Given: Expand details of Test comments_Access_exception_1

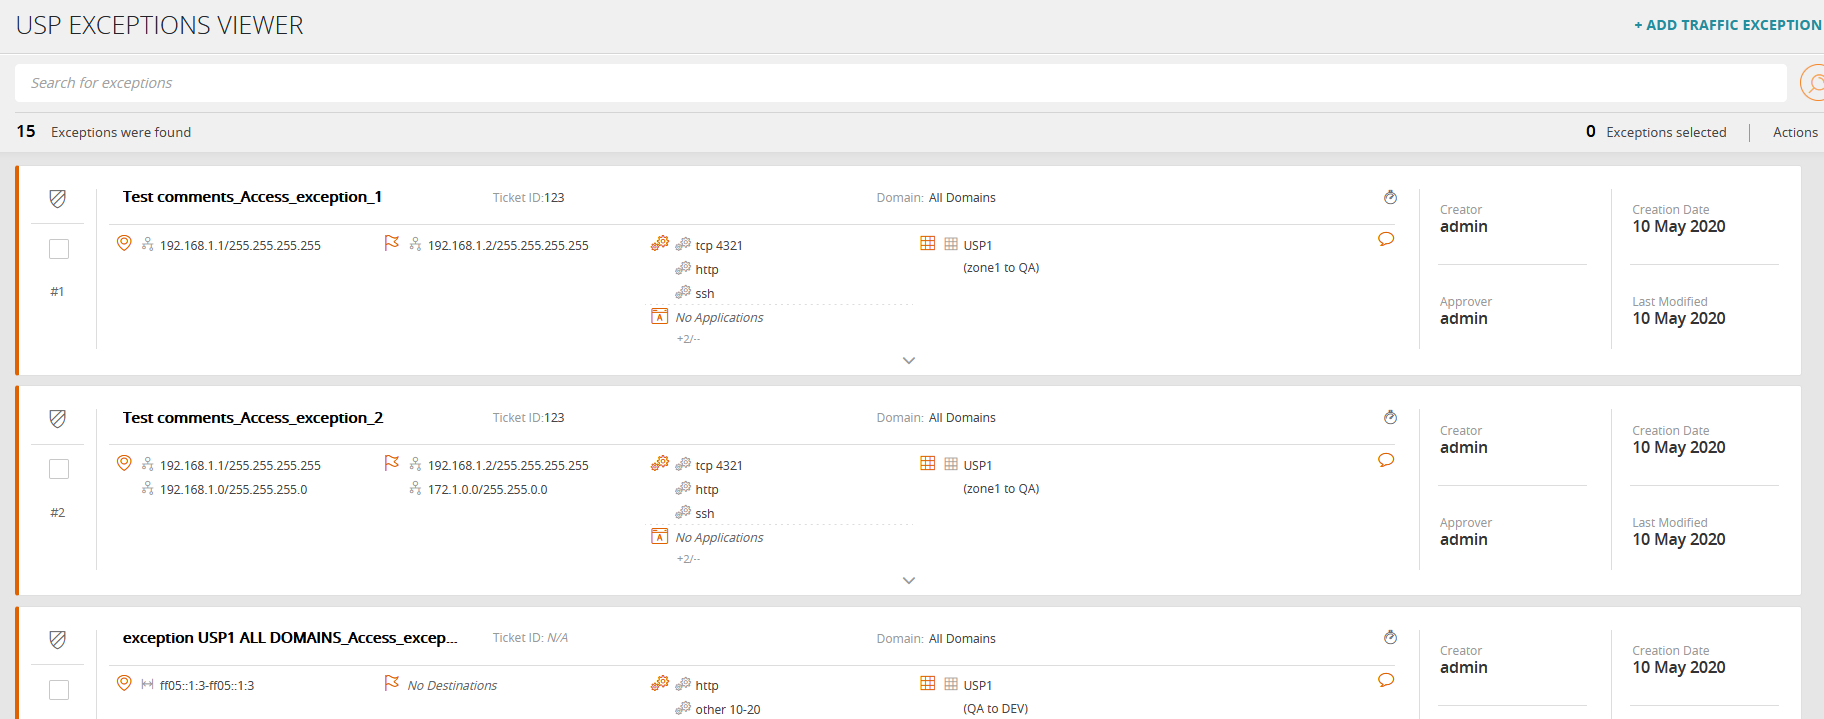Looking at the screenshot, I should click(x=908, y=360).
